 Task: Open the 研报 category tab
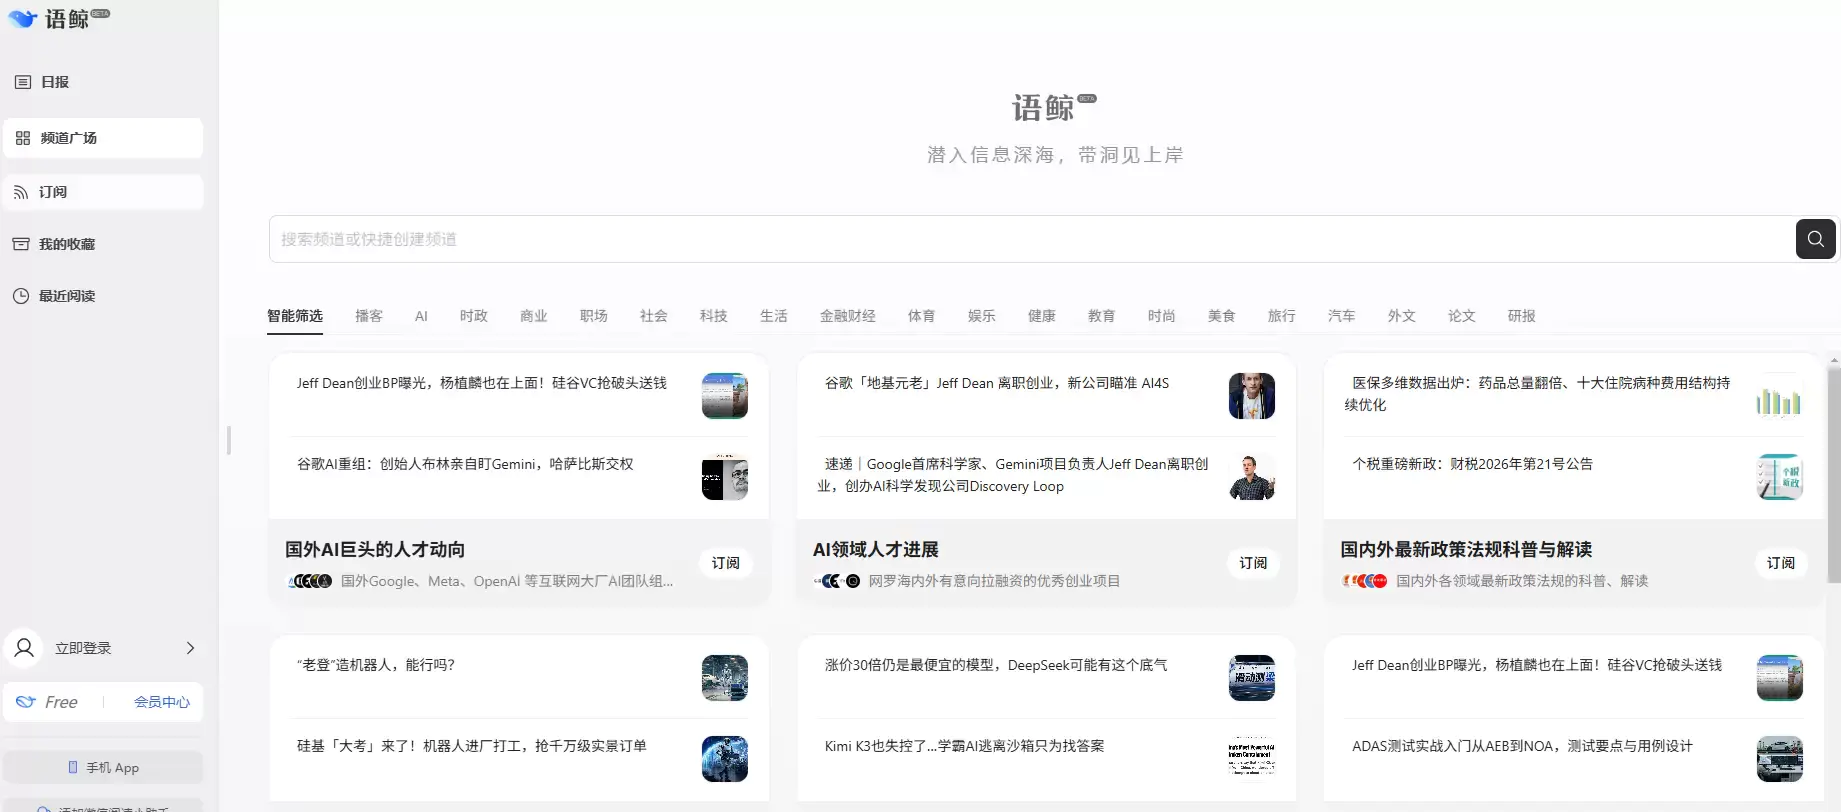pyautogui.click(x=1522, y=316)
